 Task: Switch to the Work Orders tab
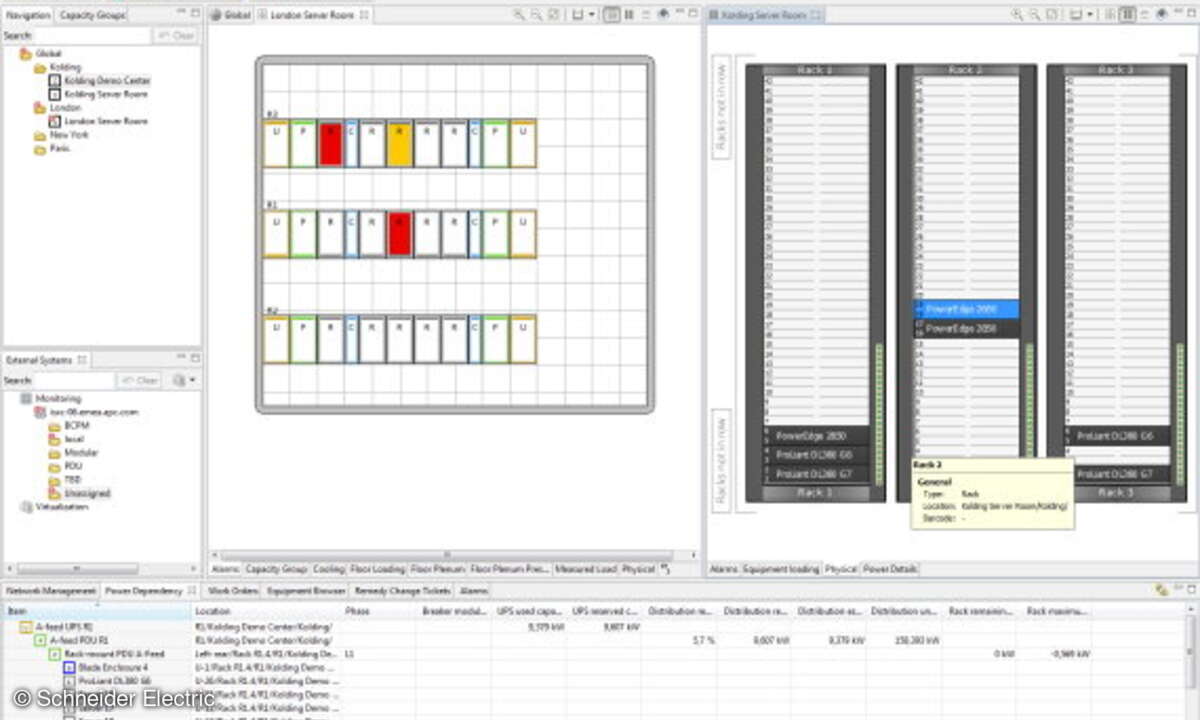[x=233, y=591]
